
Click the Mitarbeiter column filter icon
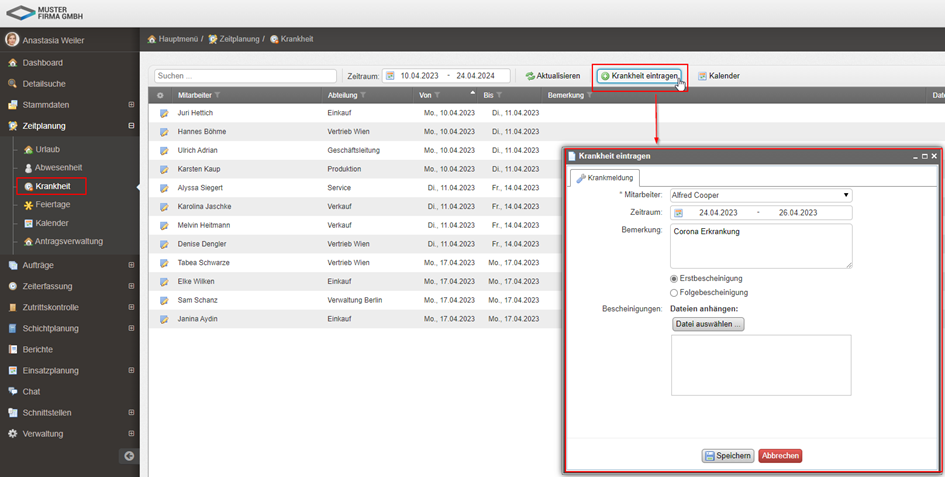coord(218,95)
